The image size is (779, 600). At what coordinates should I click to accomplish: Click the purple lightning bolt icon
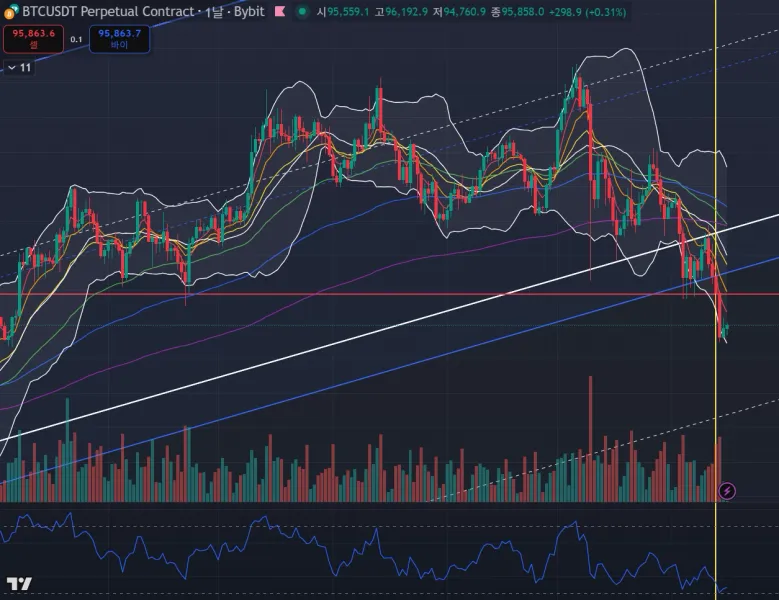[x=727, y=491]
